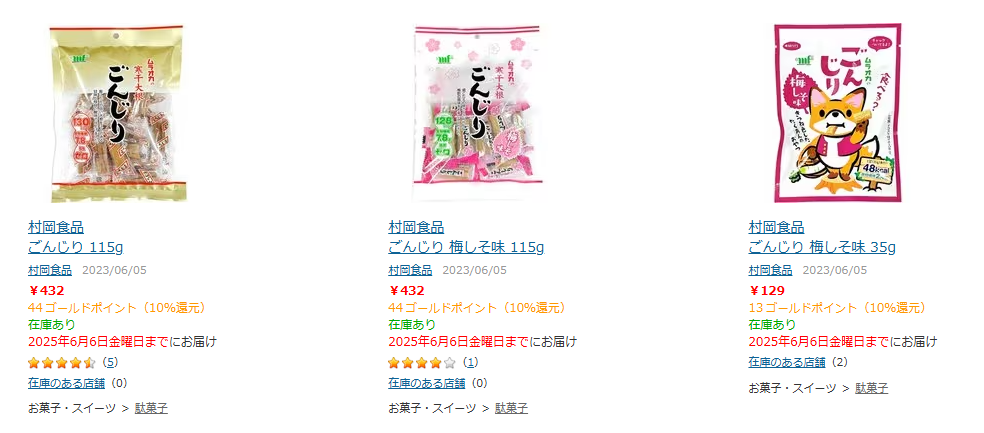
Task: Check 在庫のある店舗 for 梅しそ味 115g
Action: pos(427,383)
